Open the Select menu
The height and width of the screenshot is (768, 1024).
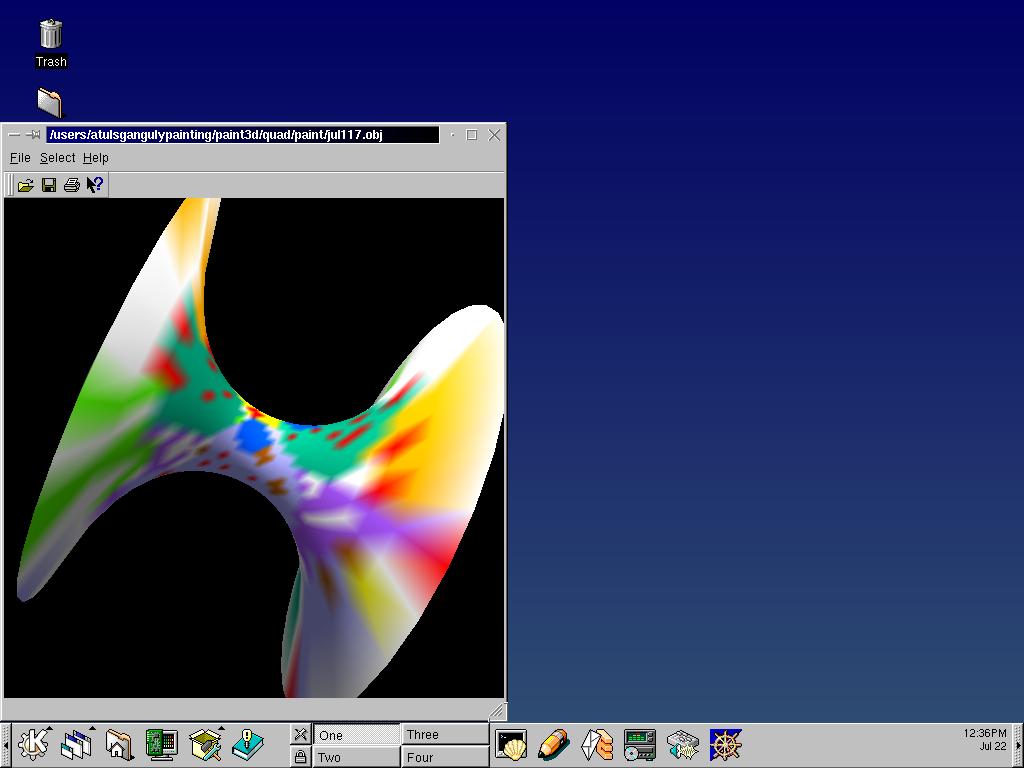pyautogui.click(x=57, y=158)
